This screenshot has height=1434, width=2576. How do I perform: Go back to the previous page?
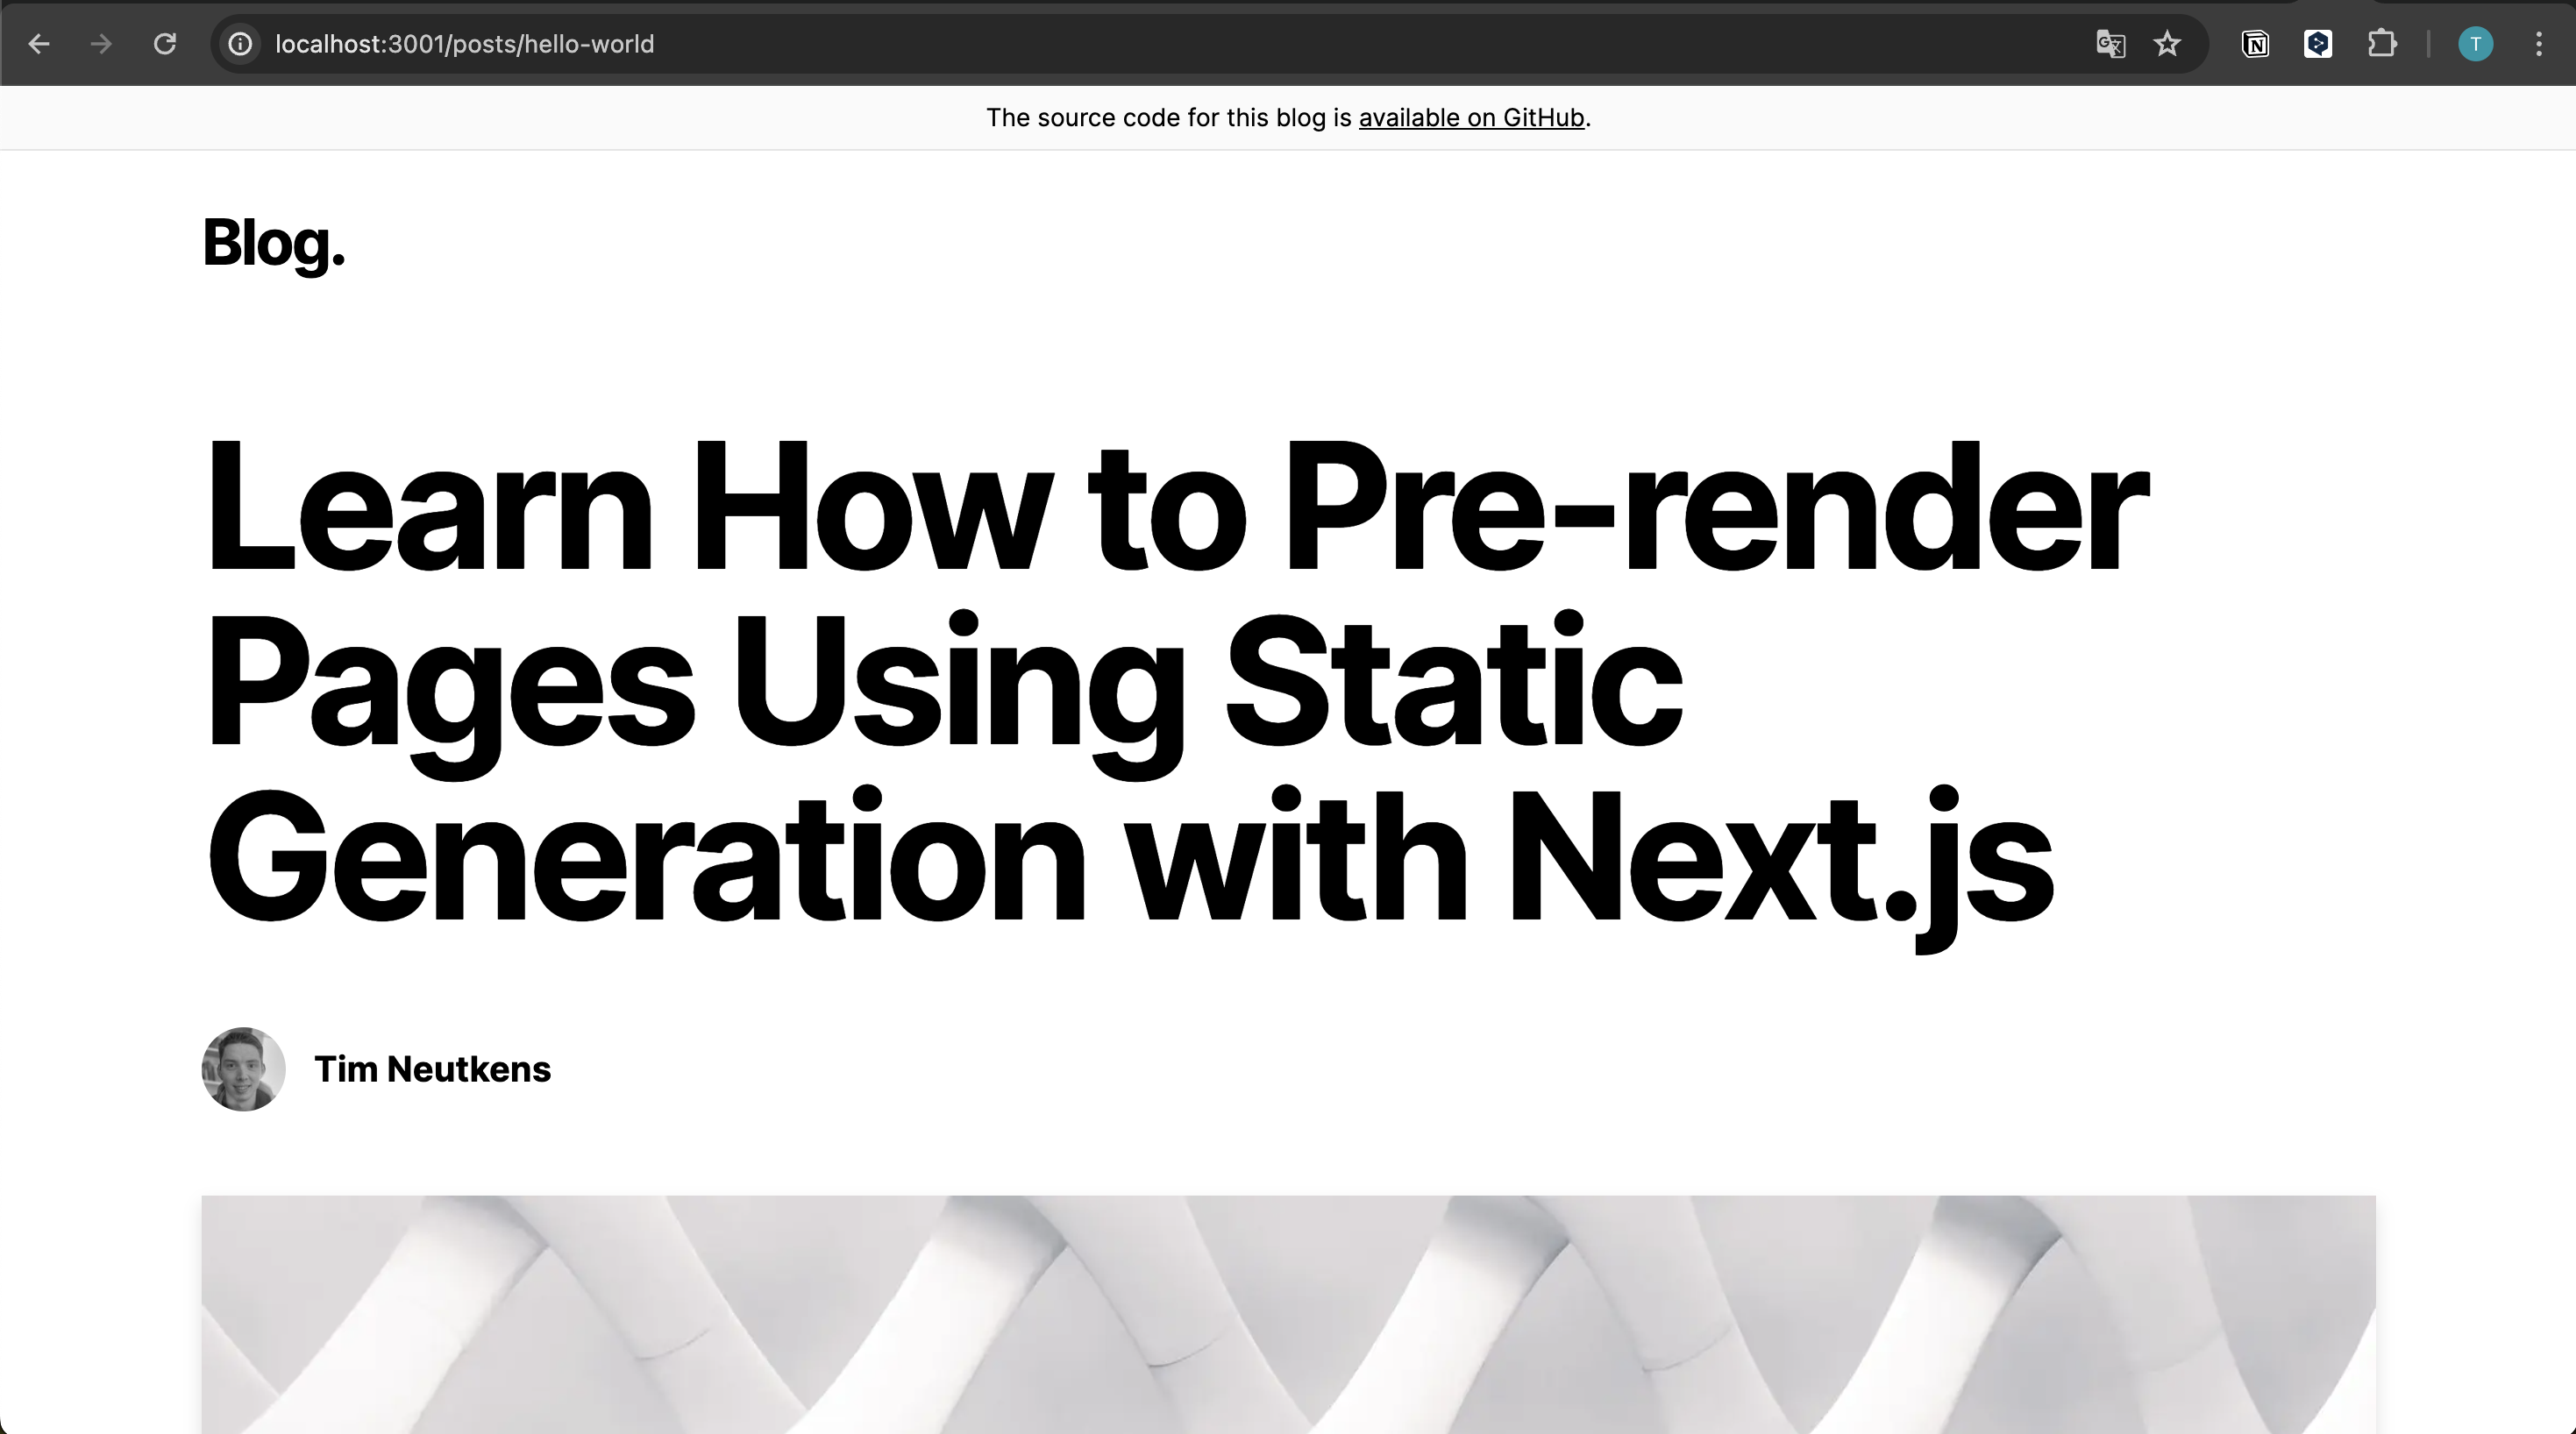click(x=39, y=44)
